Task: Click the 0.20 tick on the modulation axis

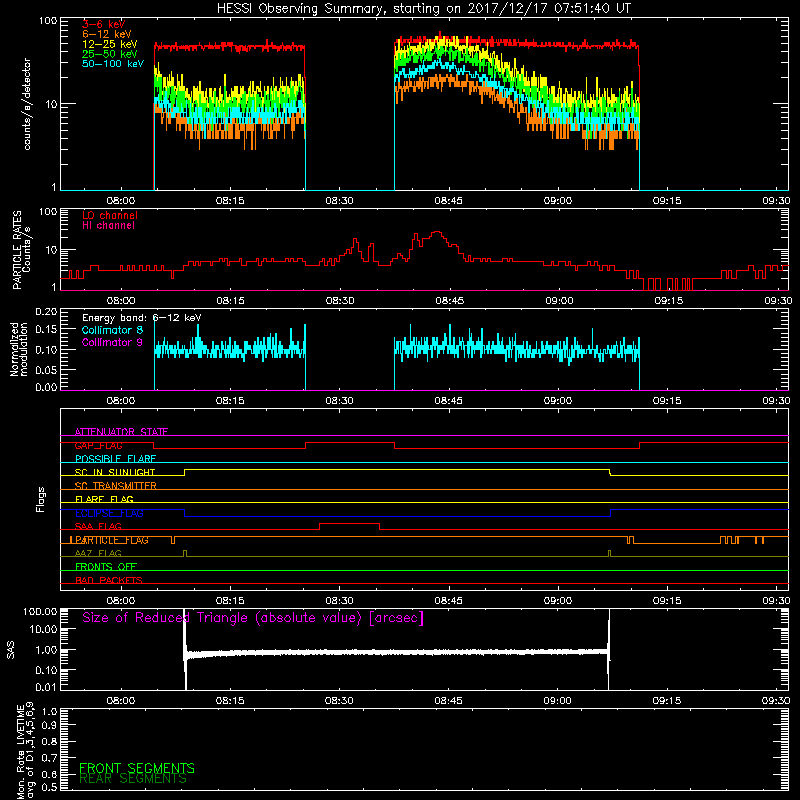Action: 45,311
